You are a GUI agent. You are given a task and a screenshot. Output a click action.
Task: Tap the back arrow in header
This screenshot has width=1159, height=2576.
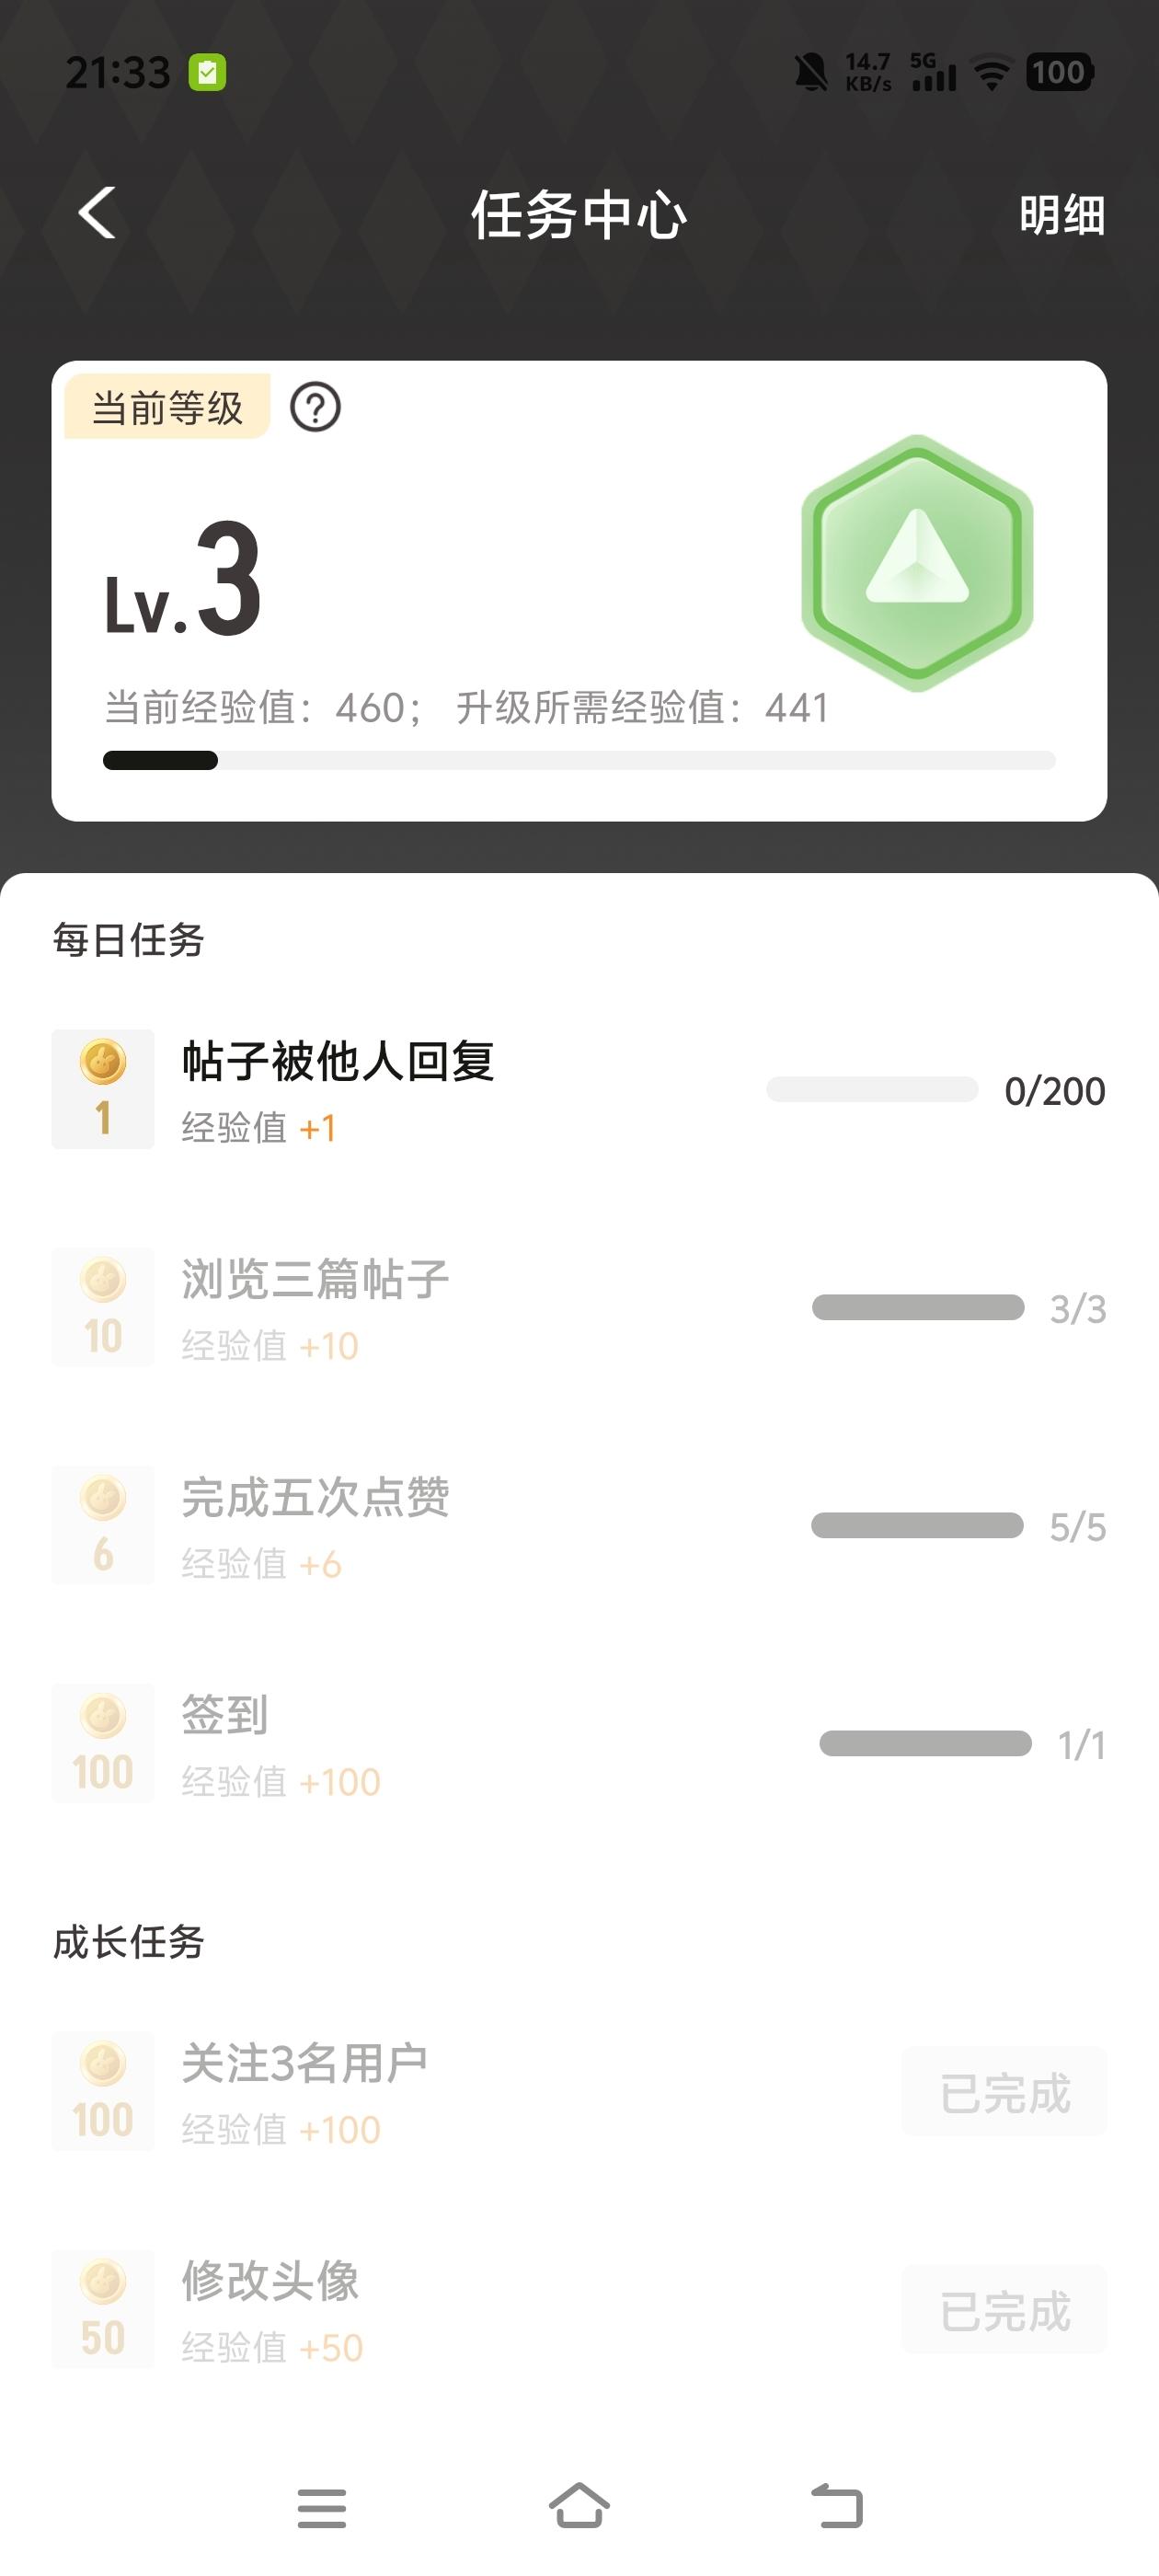coord(97,213)
